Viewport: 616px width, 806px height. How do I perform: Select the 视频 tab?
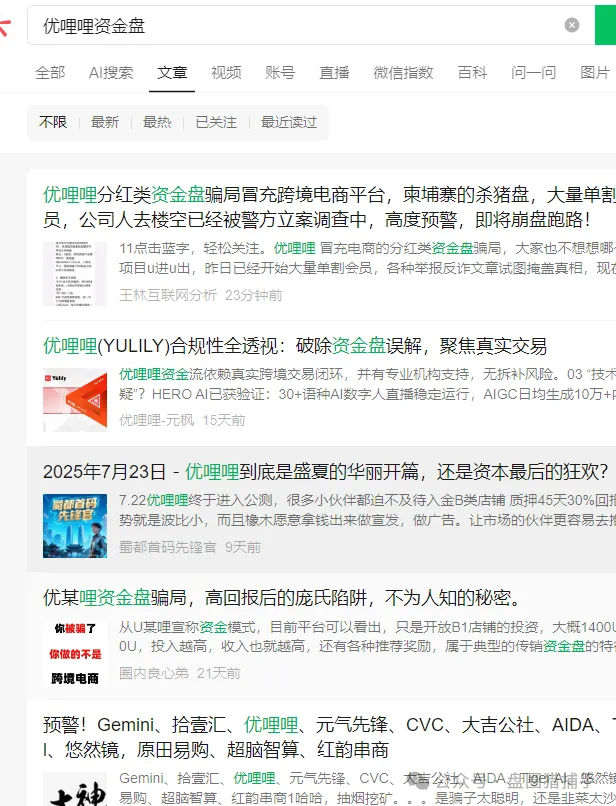pos(226,73)
